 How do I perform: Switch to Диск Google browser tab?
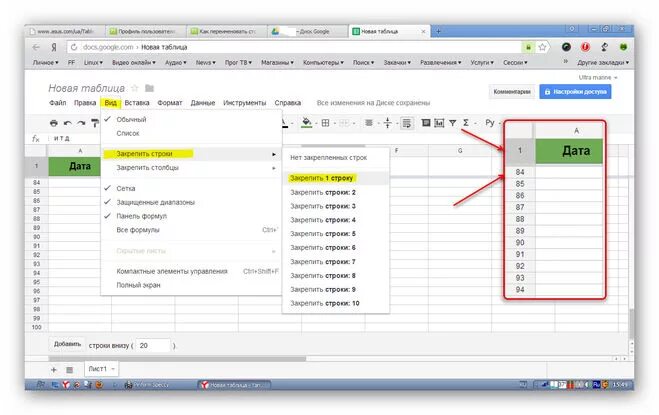click(307, 32)
